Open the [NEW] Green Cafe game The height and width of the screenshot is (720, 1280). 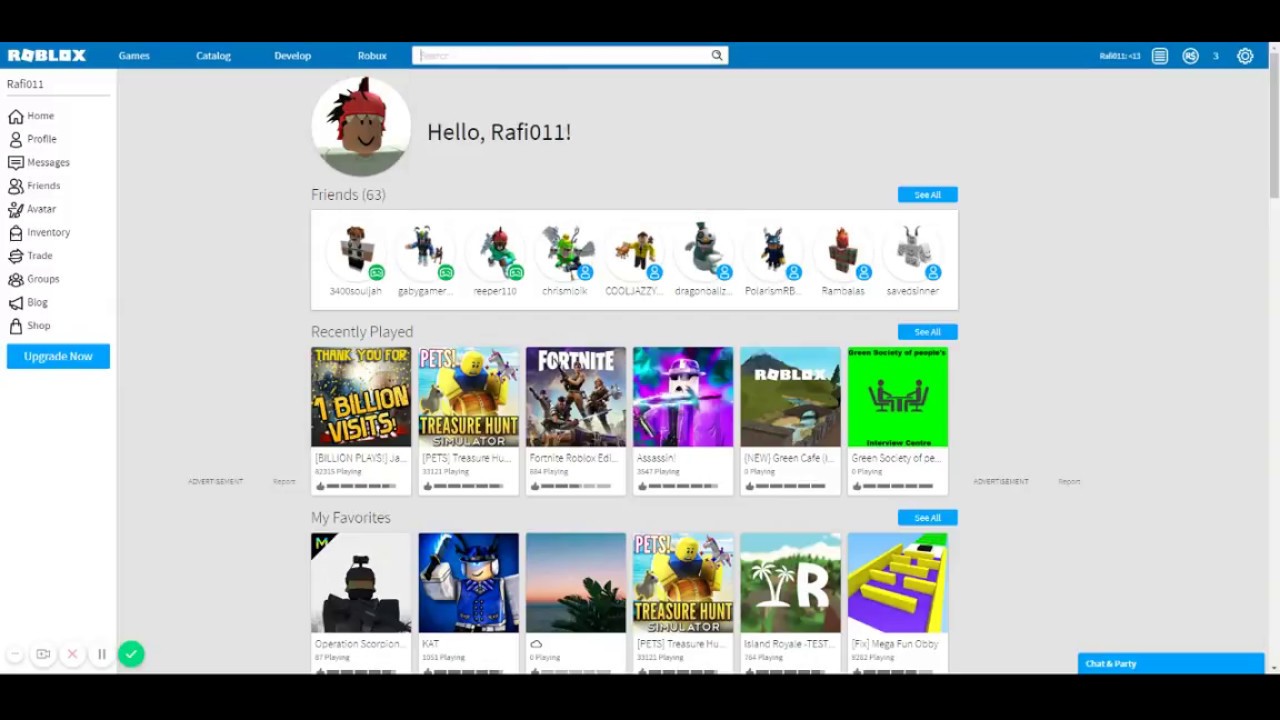click(790, 397)
